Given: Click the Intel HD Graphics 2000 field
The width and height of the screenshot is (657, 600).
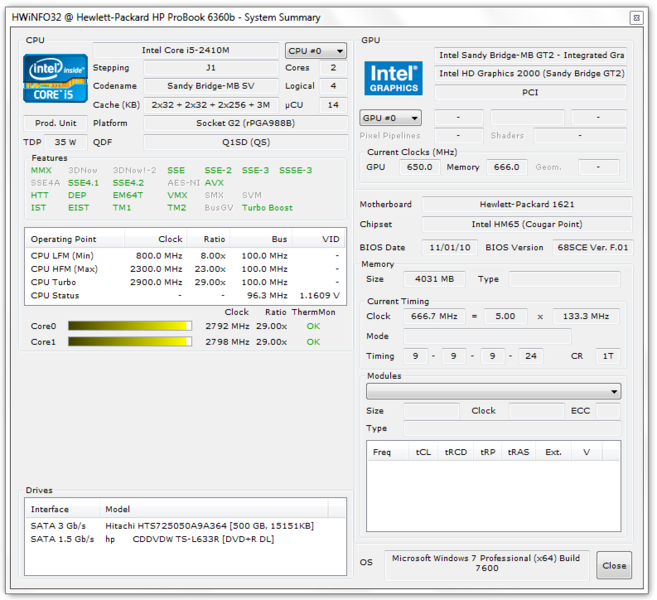Looking at the screenshot, I should click(530, 74).
